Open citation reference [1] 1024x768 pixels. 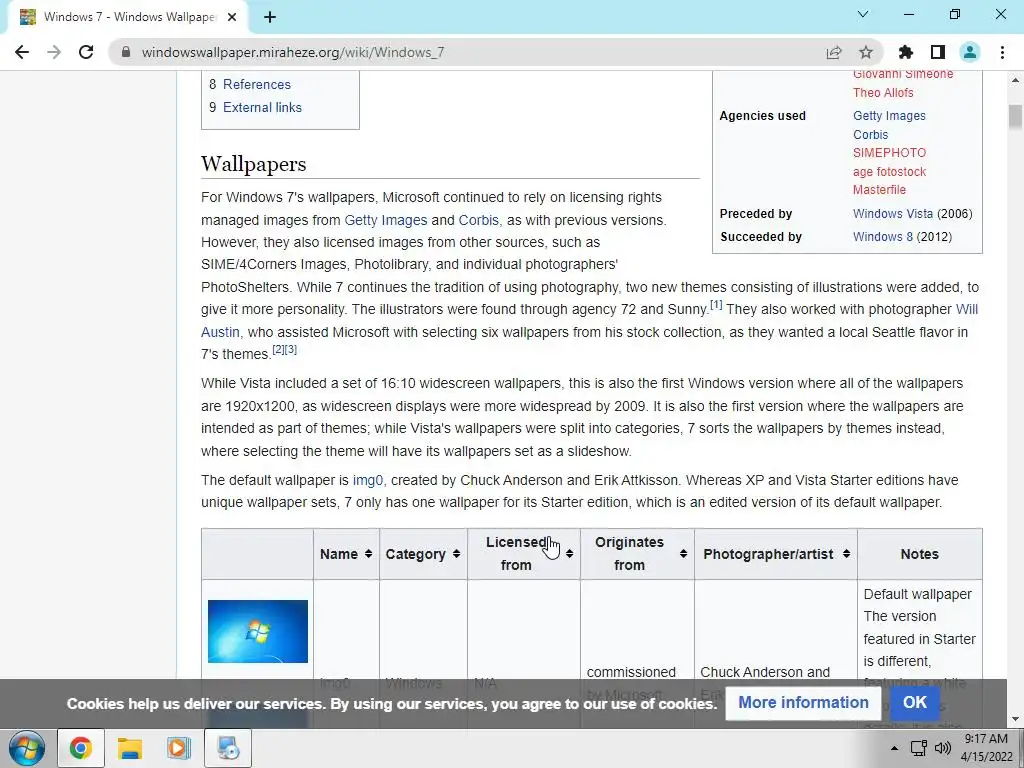coord(716,304)
